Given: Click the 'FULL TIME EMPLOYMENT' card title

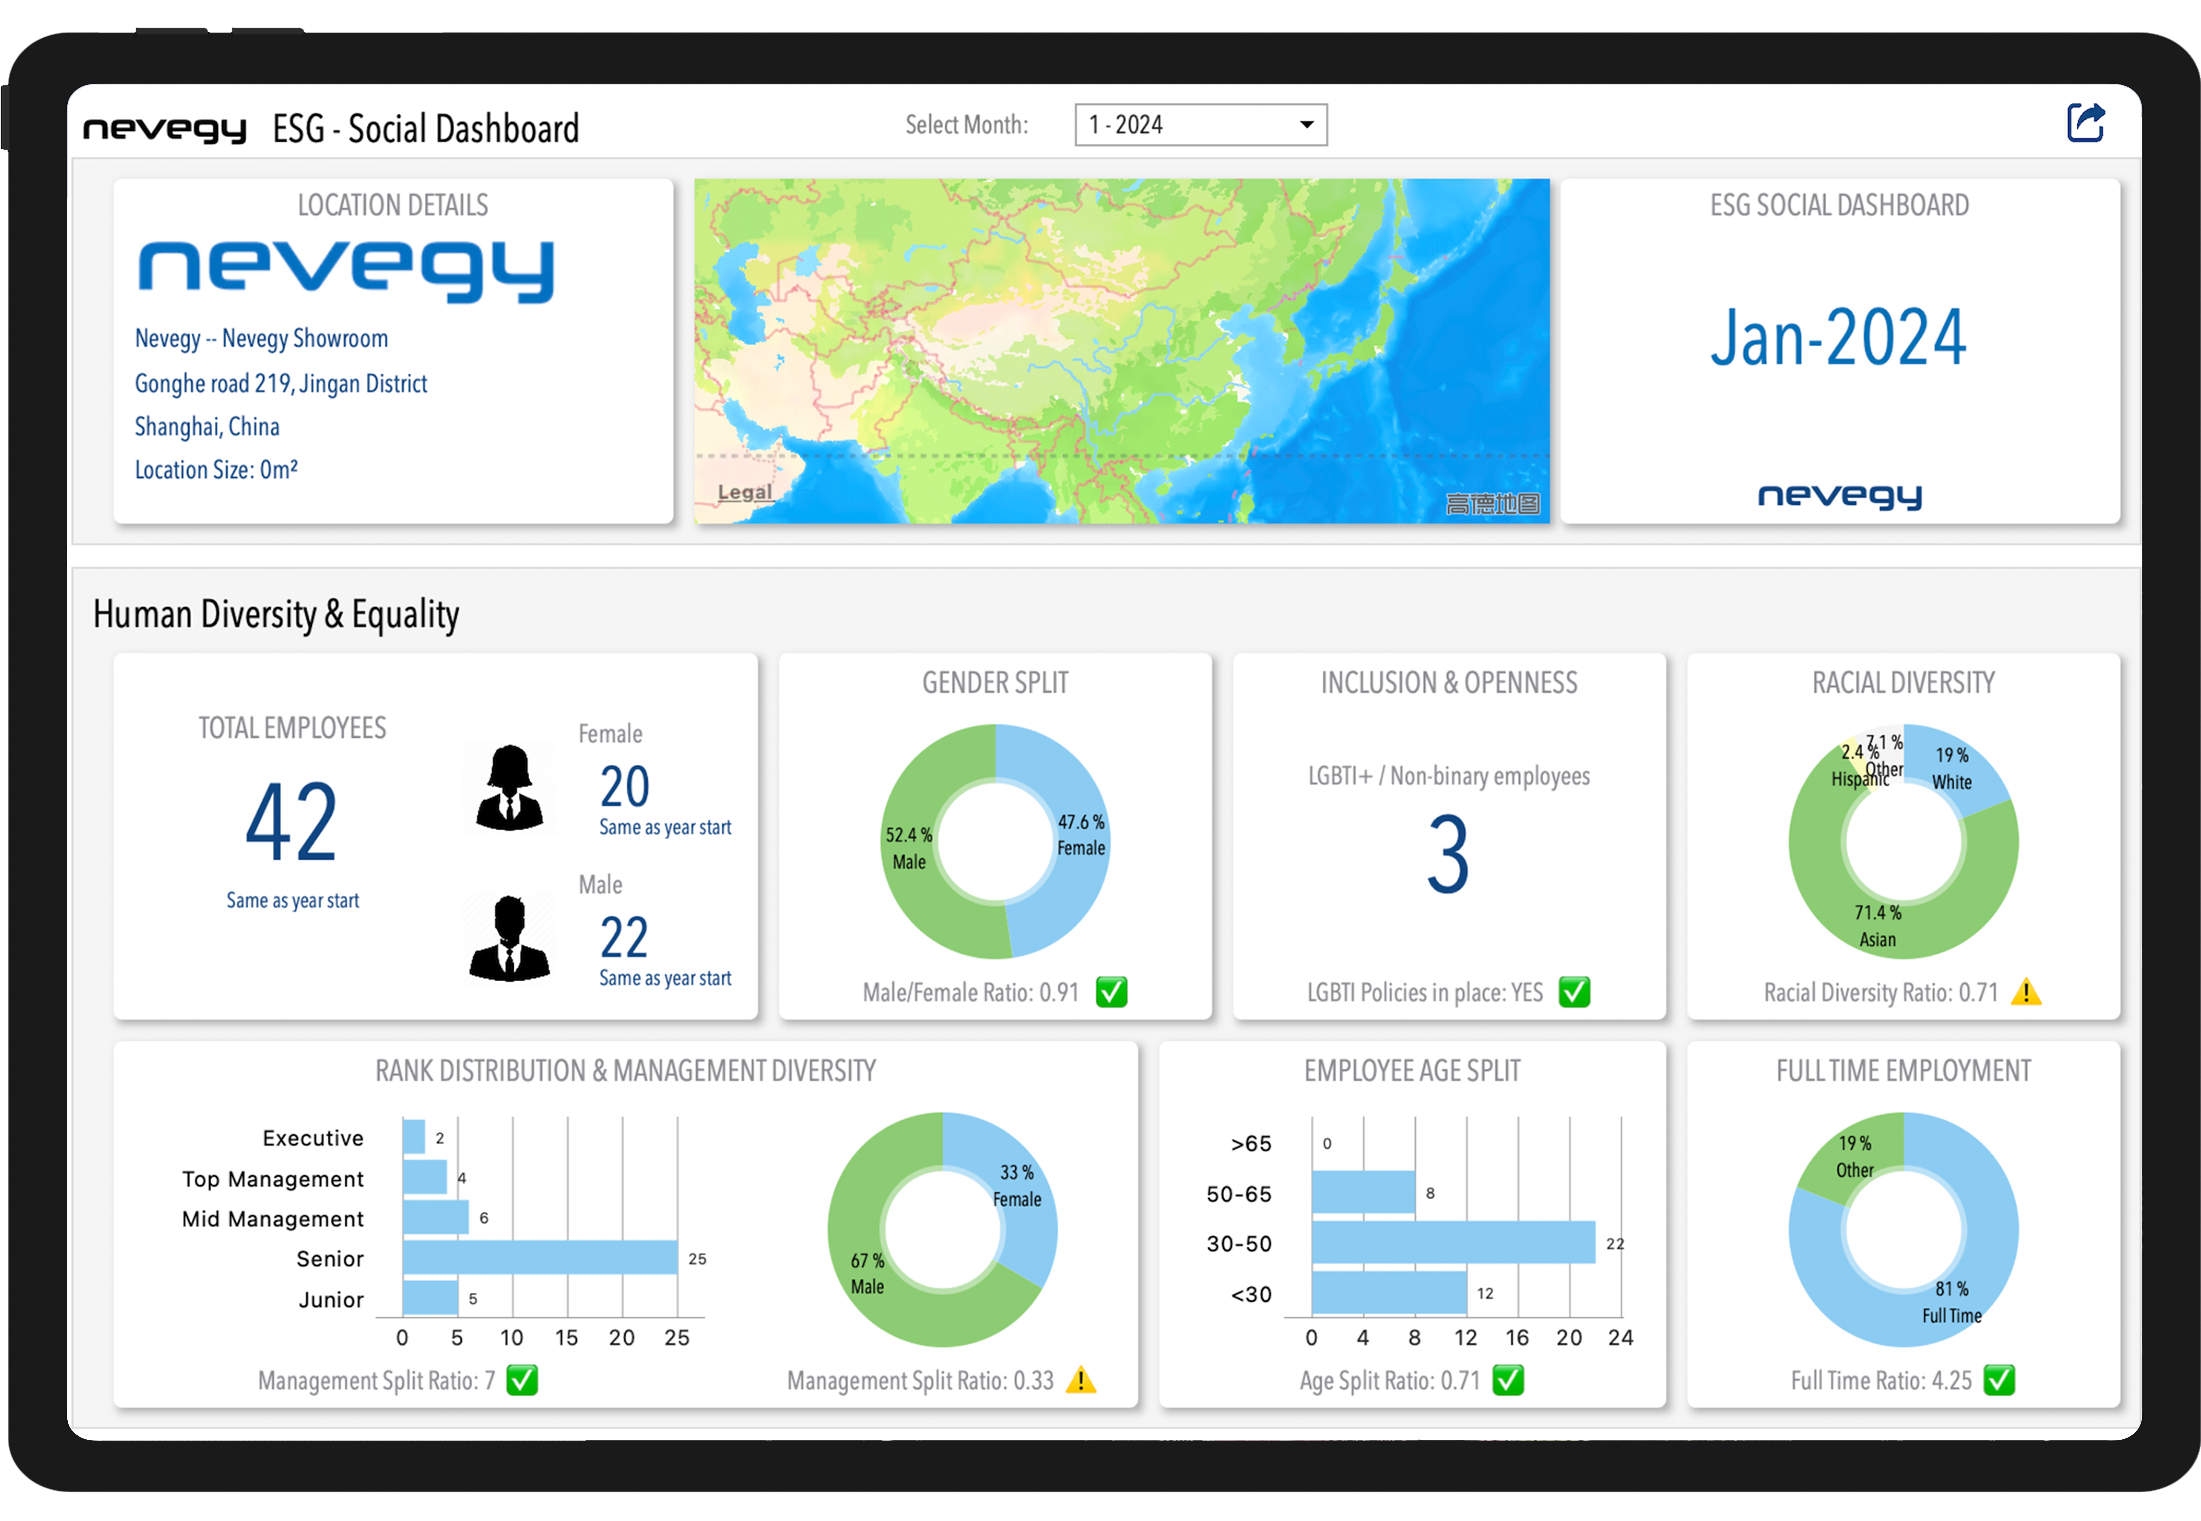Looking at the screenshot, I should point(1903,1071).
